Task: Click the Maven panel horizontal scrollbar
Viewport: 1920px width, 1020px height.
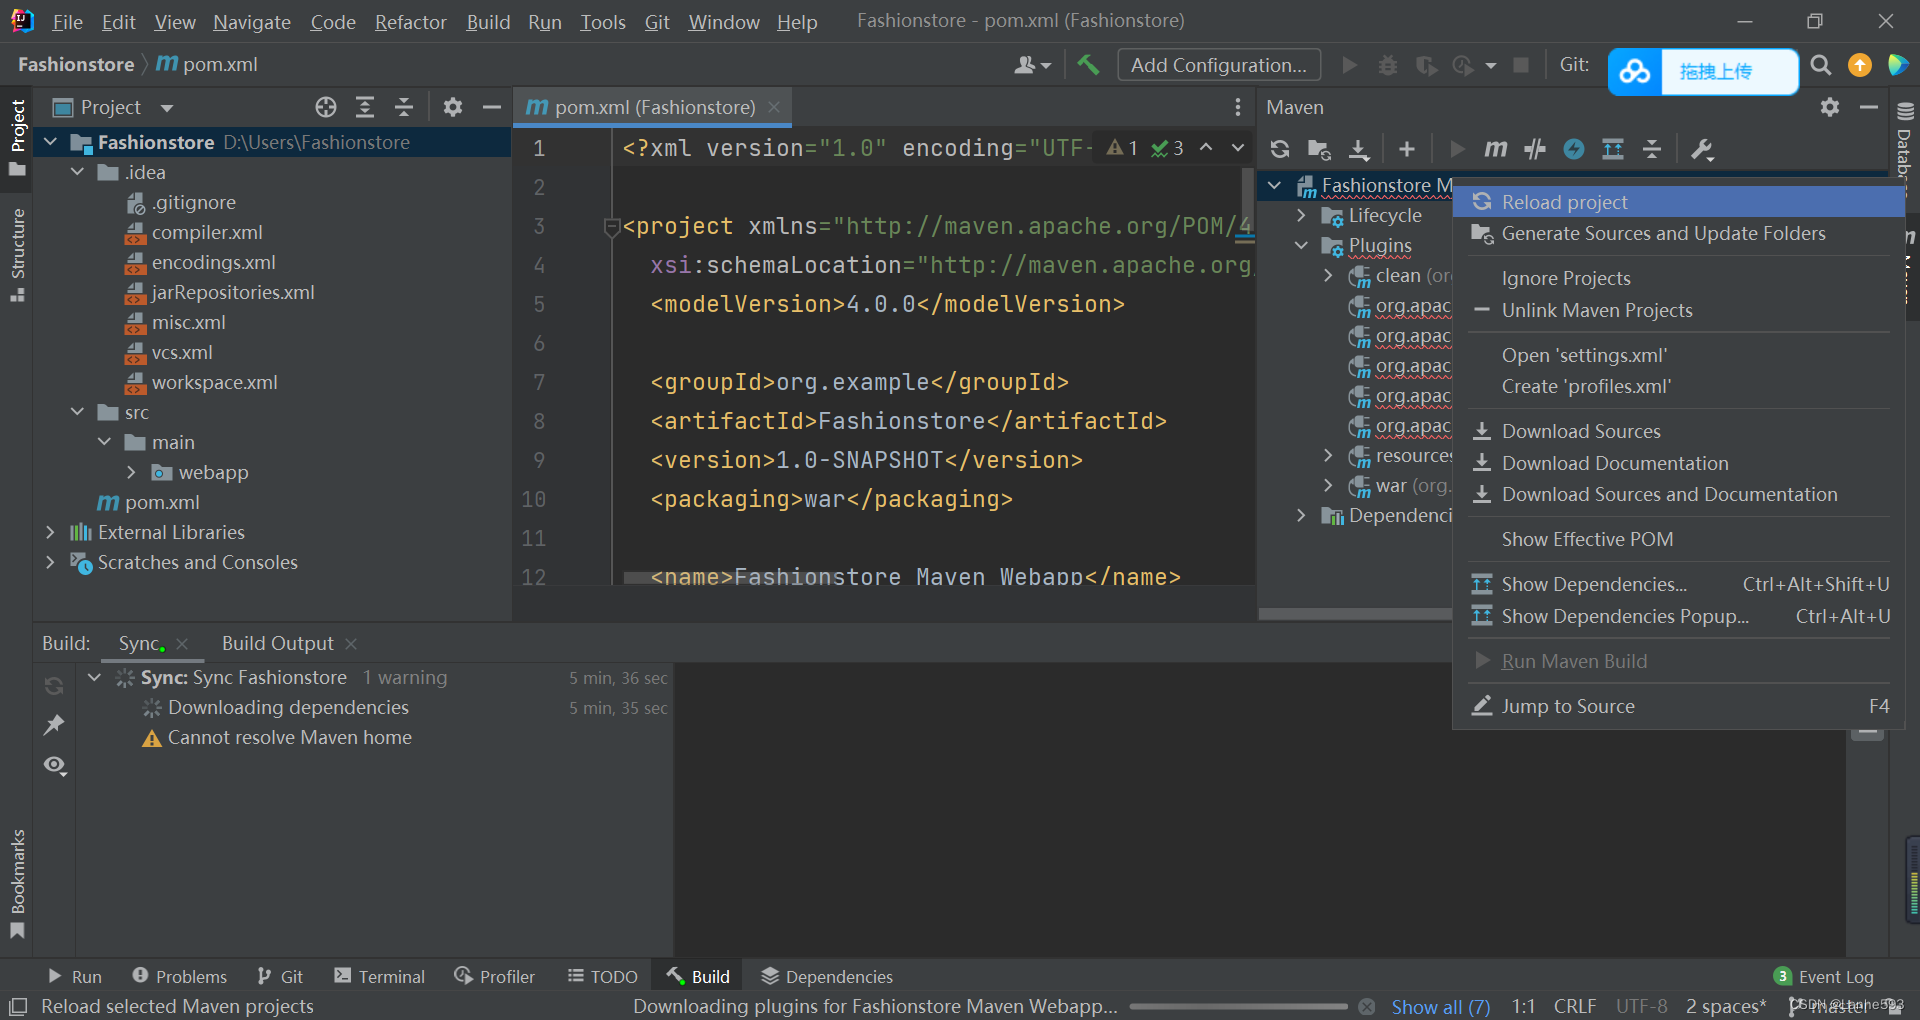Action: click(x=1355, y=614)
